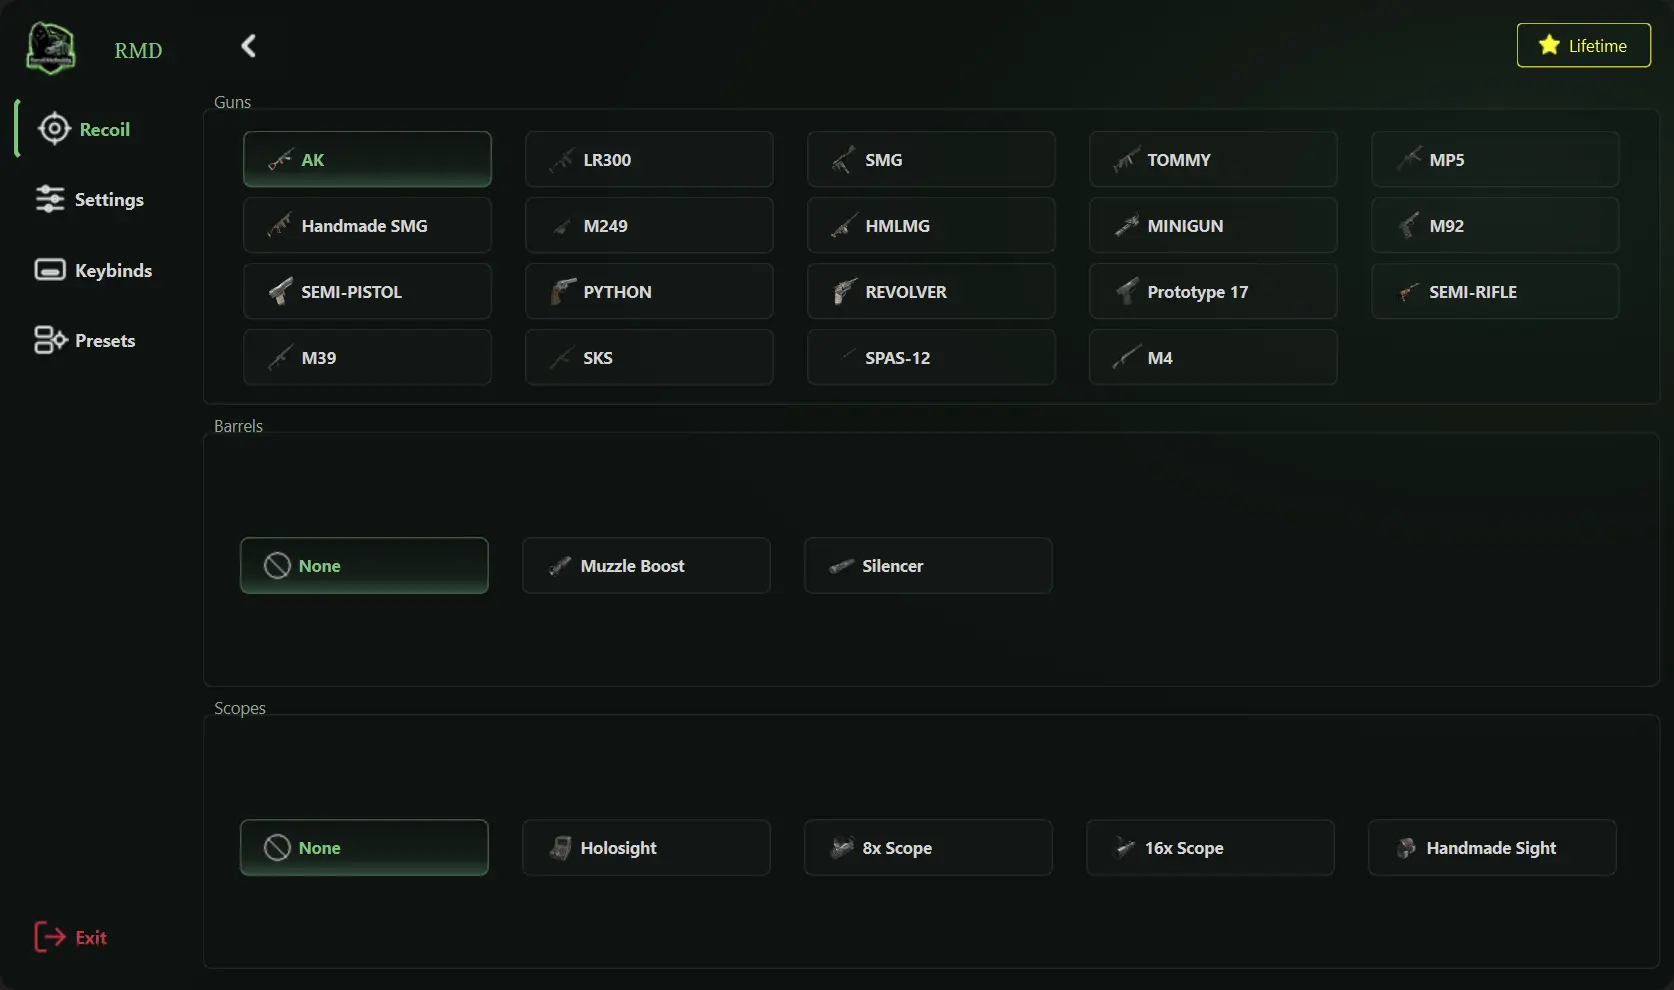1674x990 pixels.
Task: Click the Lifetime button
Action: click(1583, 45)
